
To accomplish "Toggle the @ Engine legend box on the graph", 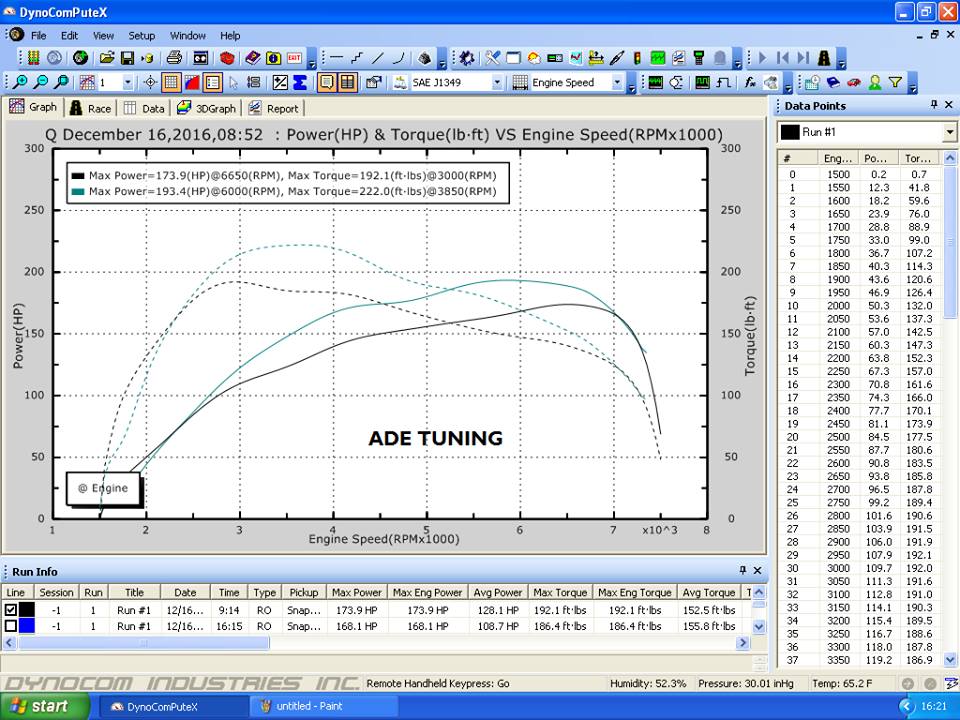I will 103,488.
